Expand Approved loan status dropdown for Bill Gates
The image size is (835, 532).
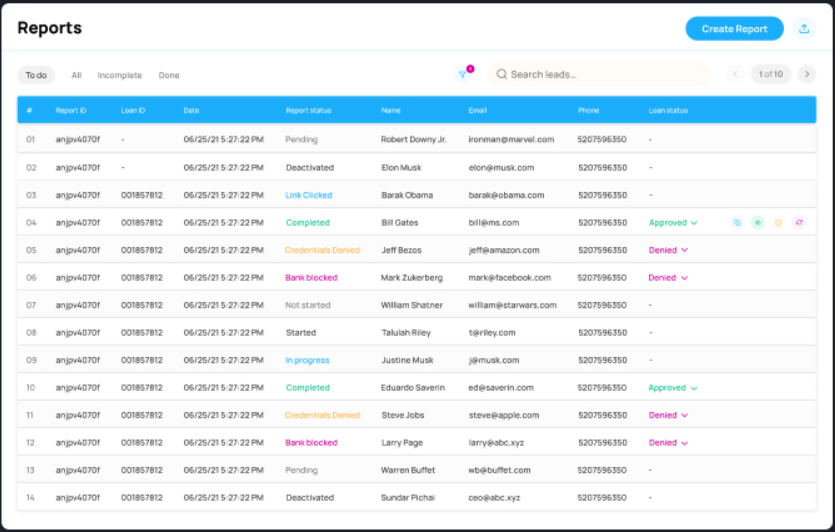(673, 223)
